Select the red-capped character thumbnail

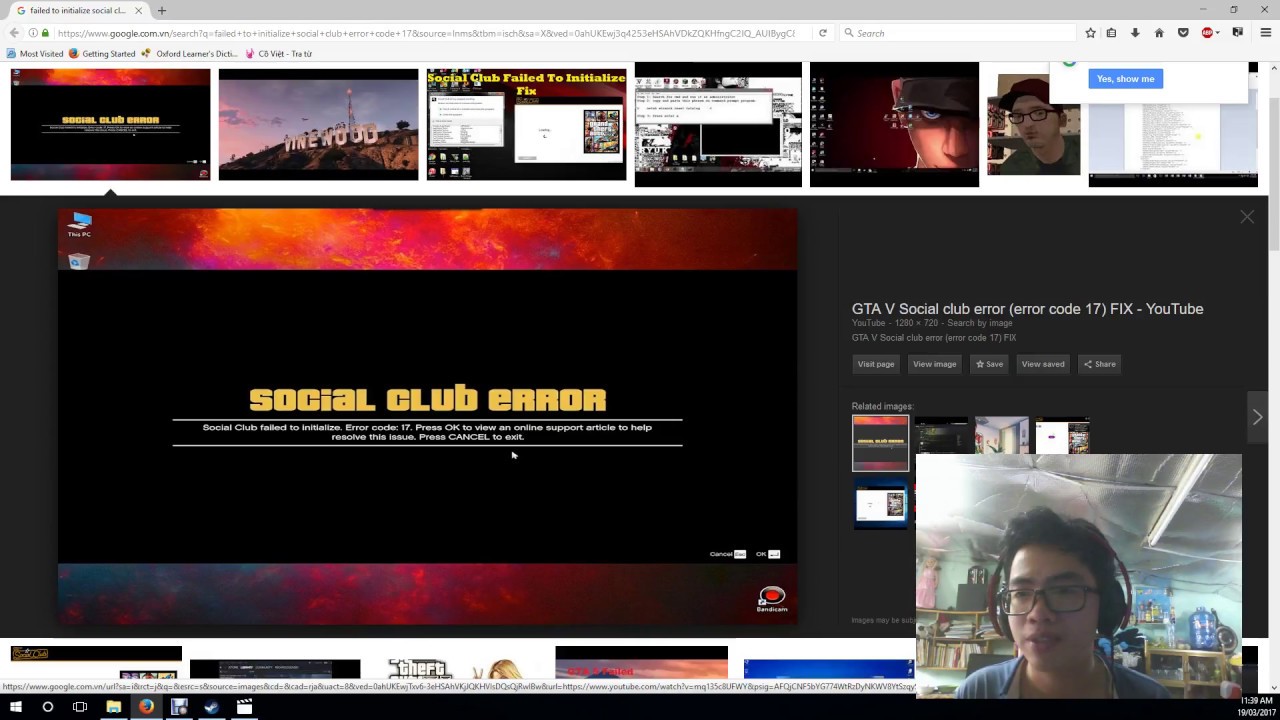(x=894, y=124)
